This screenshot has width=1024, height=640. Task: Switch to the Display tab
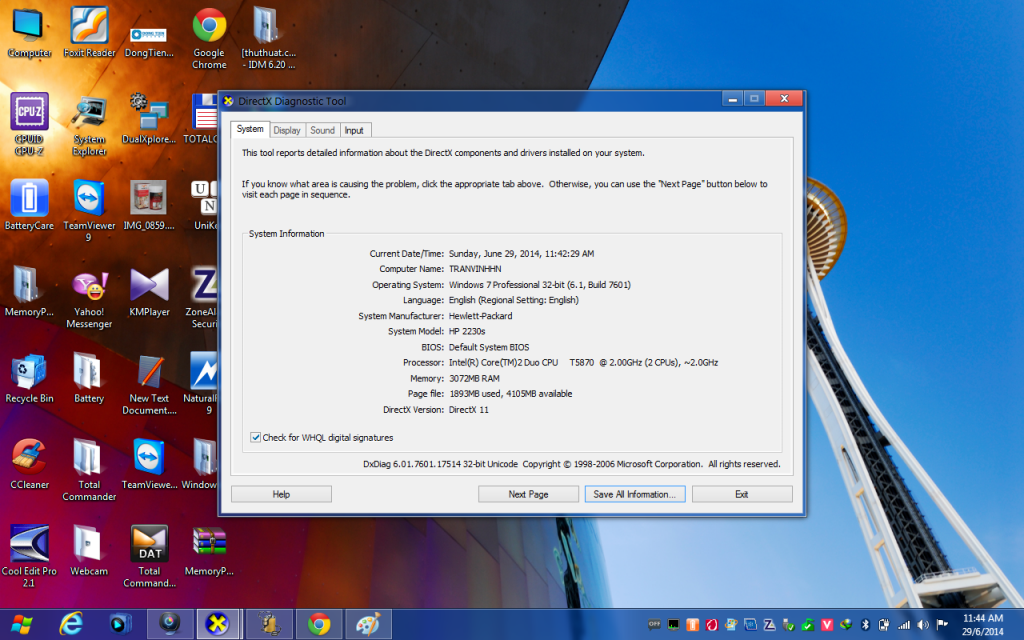tap(287, 130)
